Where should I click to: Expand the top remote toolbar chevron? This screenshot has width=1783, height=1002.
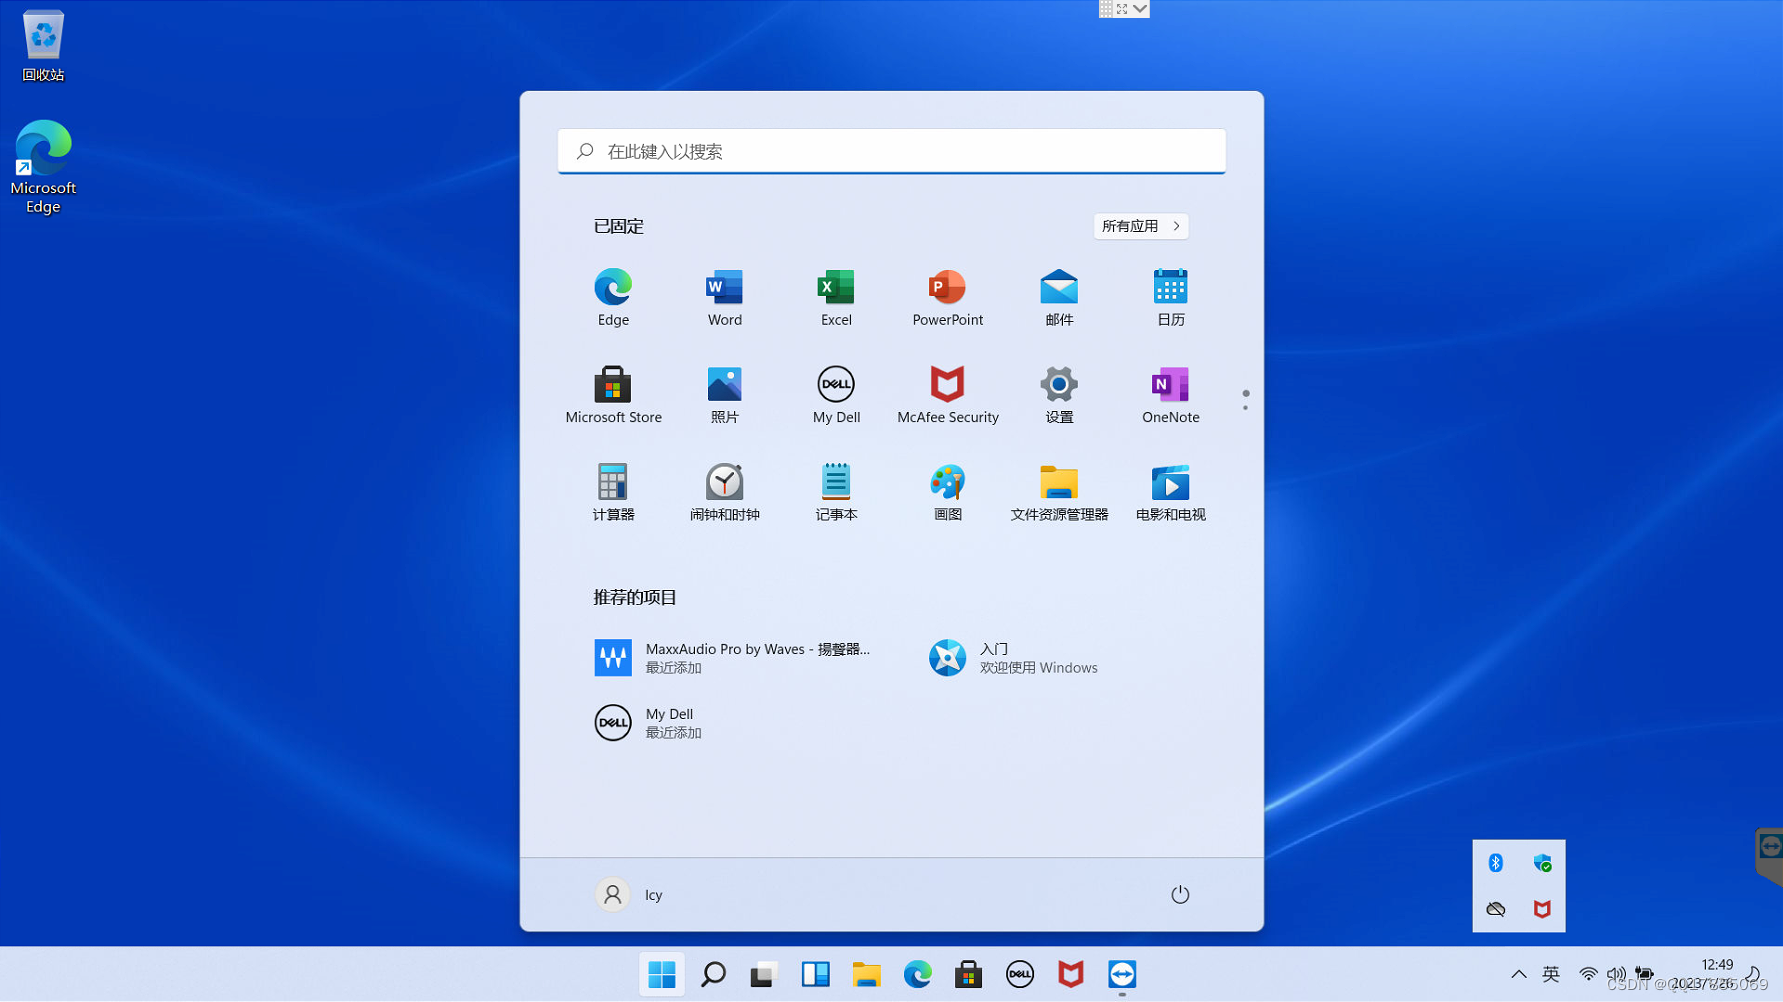1140,9
